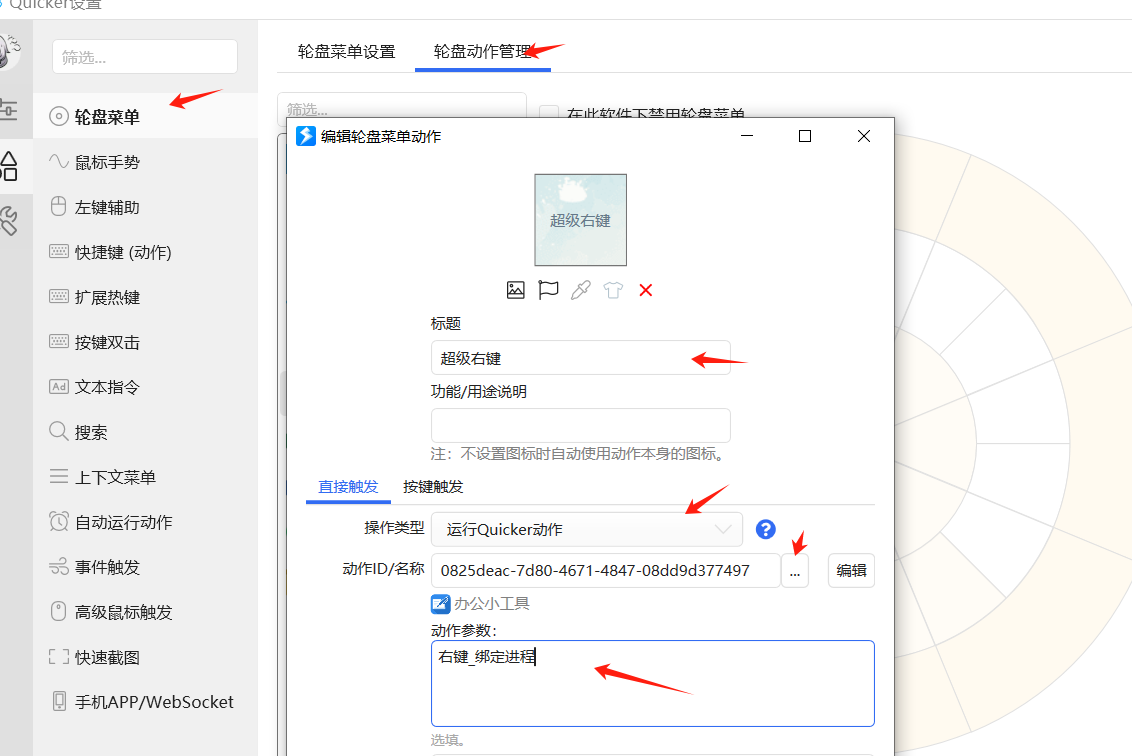1132x756 pixels.
Task: Click the 办公小工具 action name
Action: (492, 604)
